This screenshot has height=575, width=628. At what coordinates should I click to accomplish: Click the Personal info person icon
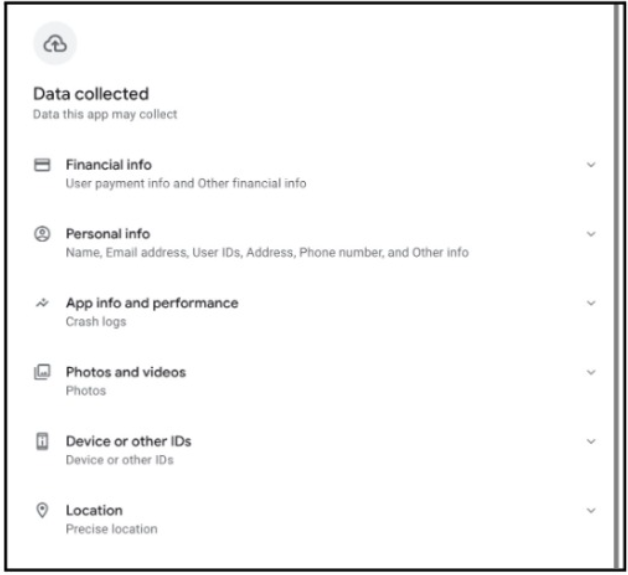pos(43,233)
